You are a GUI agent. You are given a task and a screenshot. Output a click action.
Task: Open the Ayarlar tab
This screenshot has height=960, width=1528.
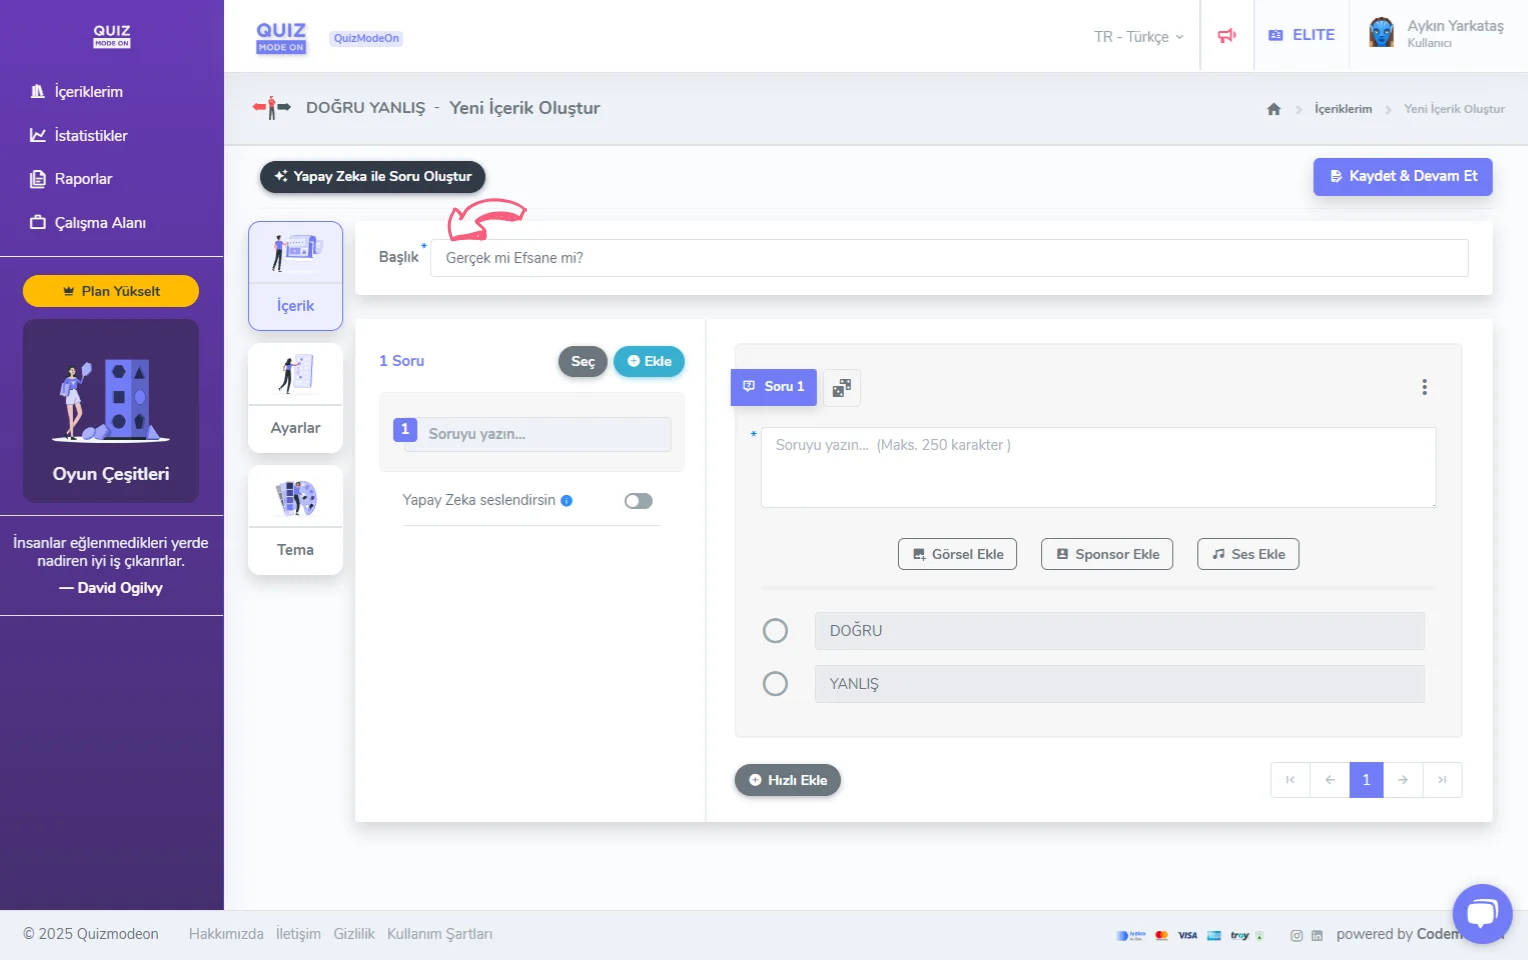[295, 398]
